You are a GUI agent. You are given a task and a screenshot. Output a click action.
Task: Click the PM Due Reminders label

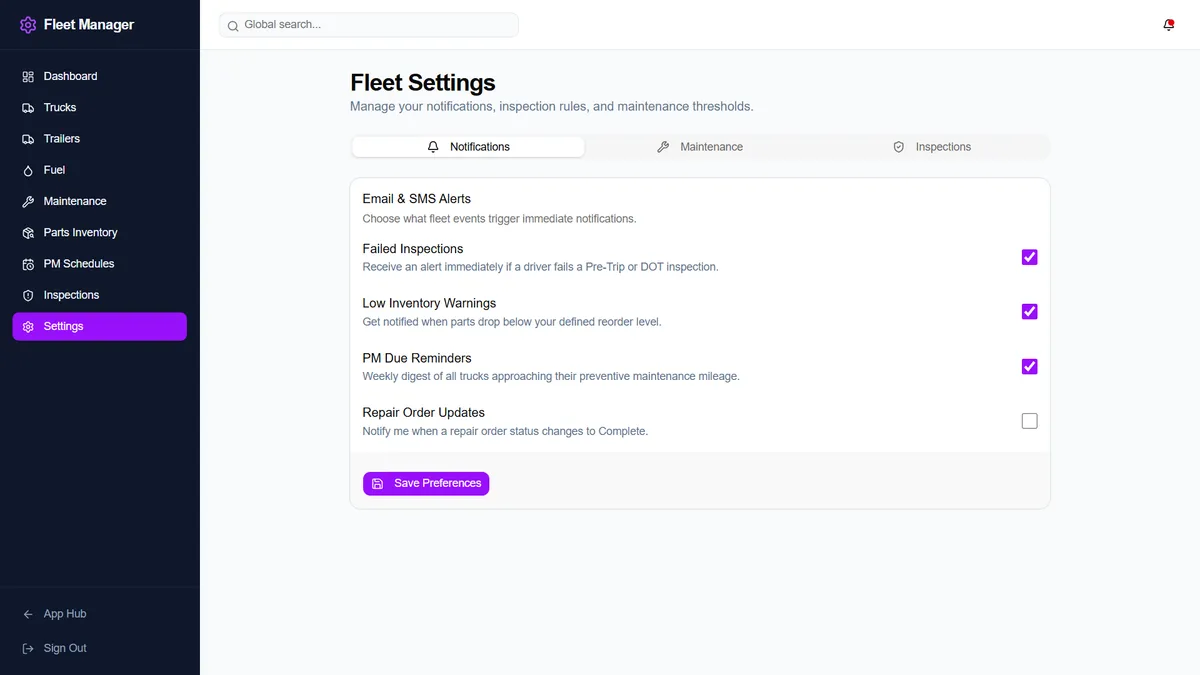417,358
